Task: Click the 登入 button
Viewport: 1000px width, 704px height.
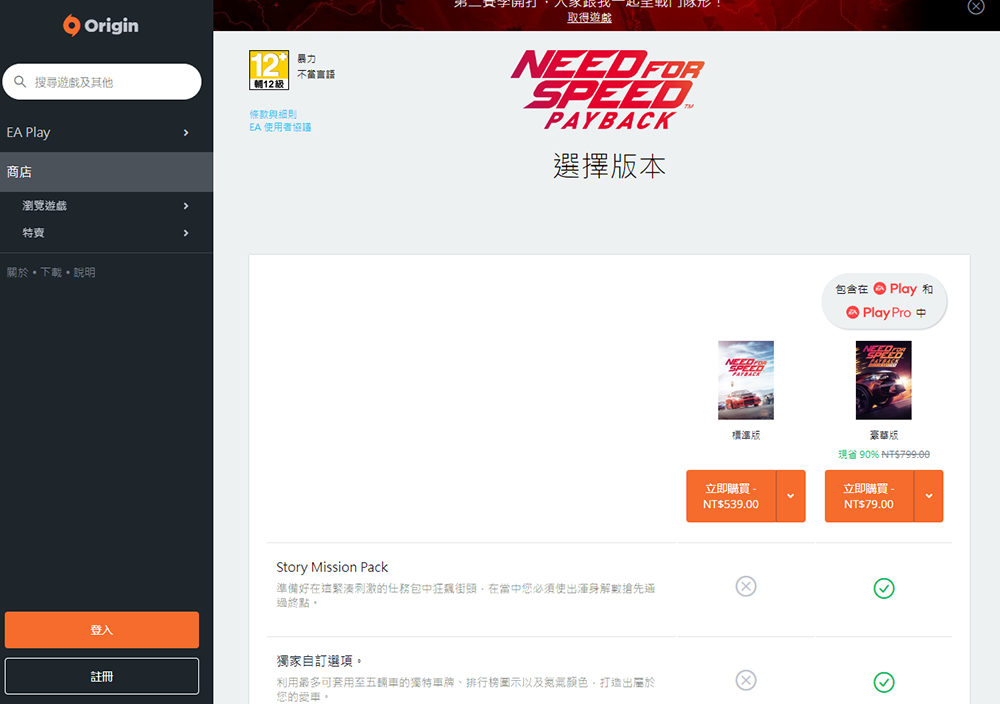Action: coord(101,630)
